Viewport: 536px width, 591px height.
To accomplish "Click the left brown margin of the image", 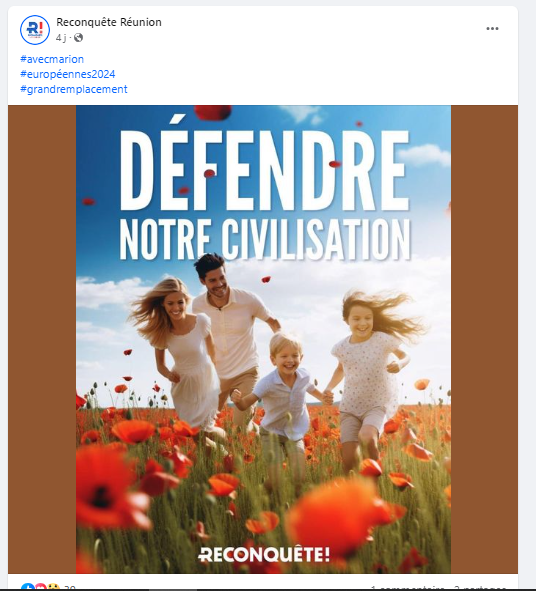I will (42, 339).
